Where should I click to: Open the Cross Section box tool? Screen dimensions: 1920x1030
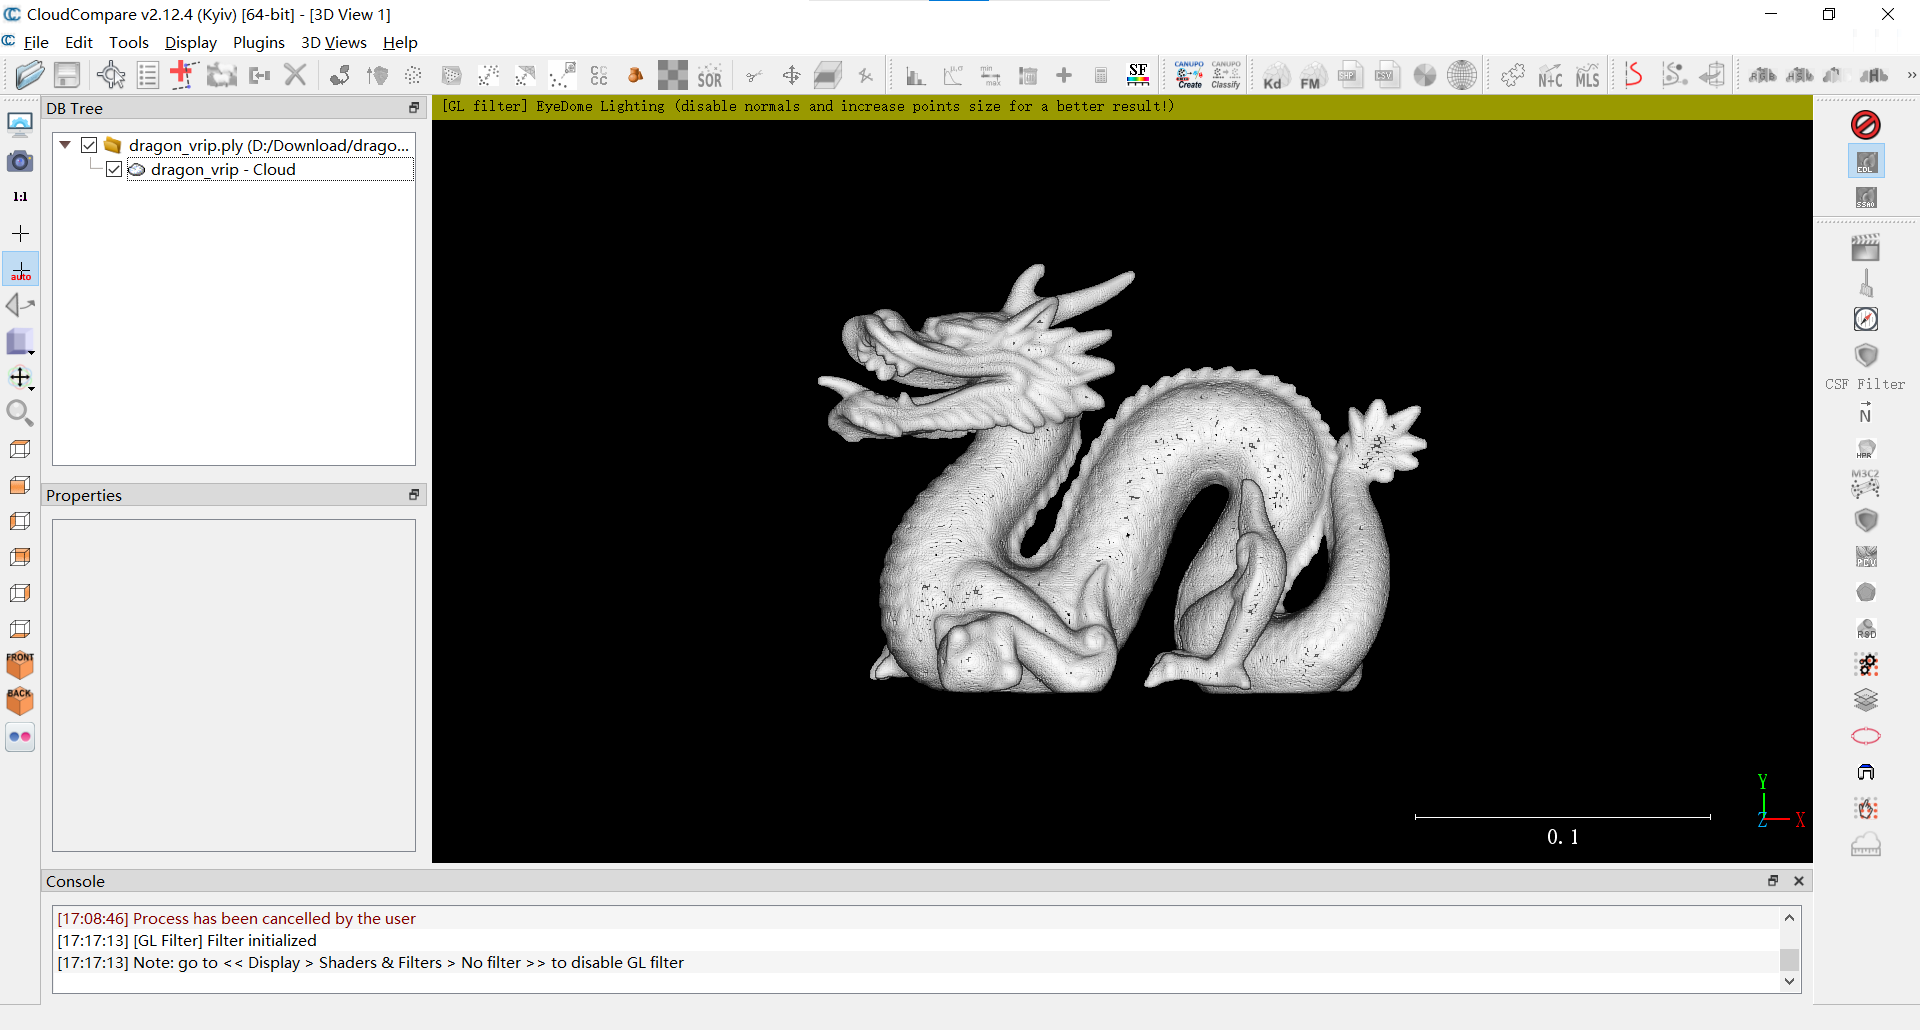pos(828,75)
